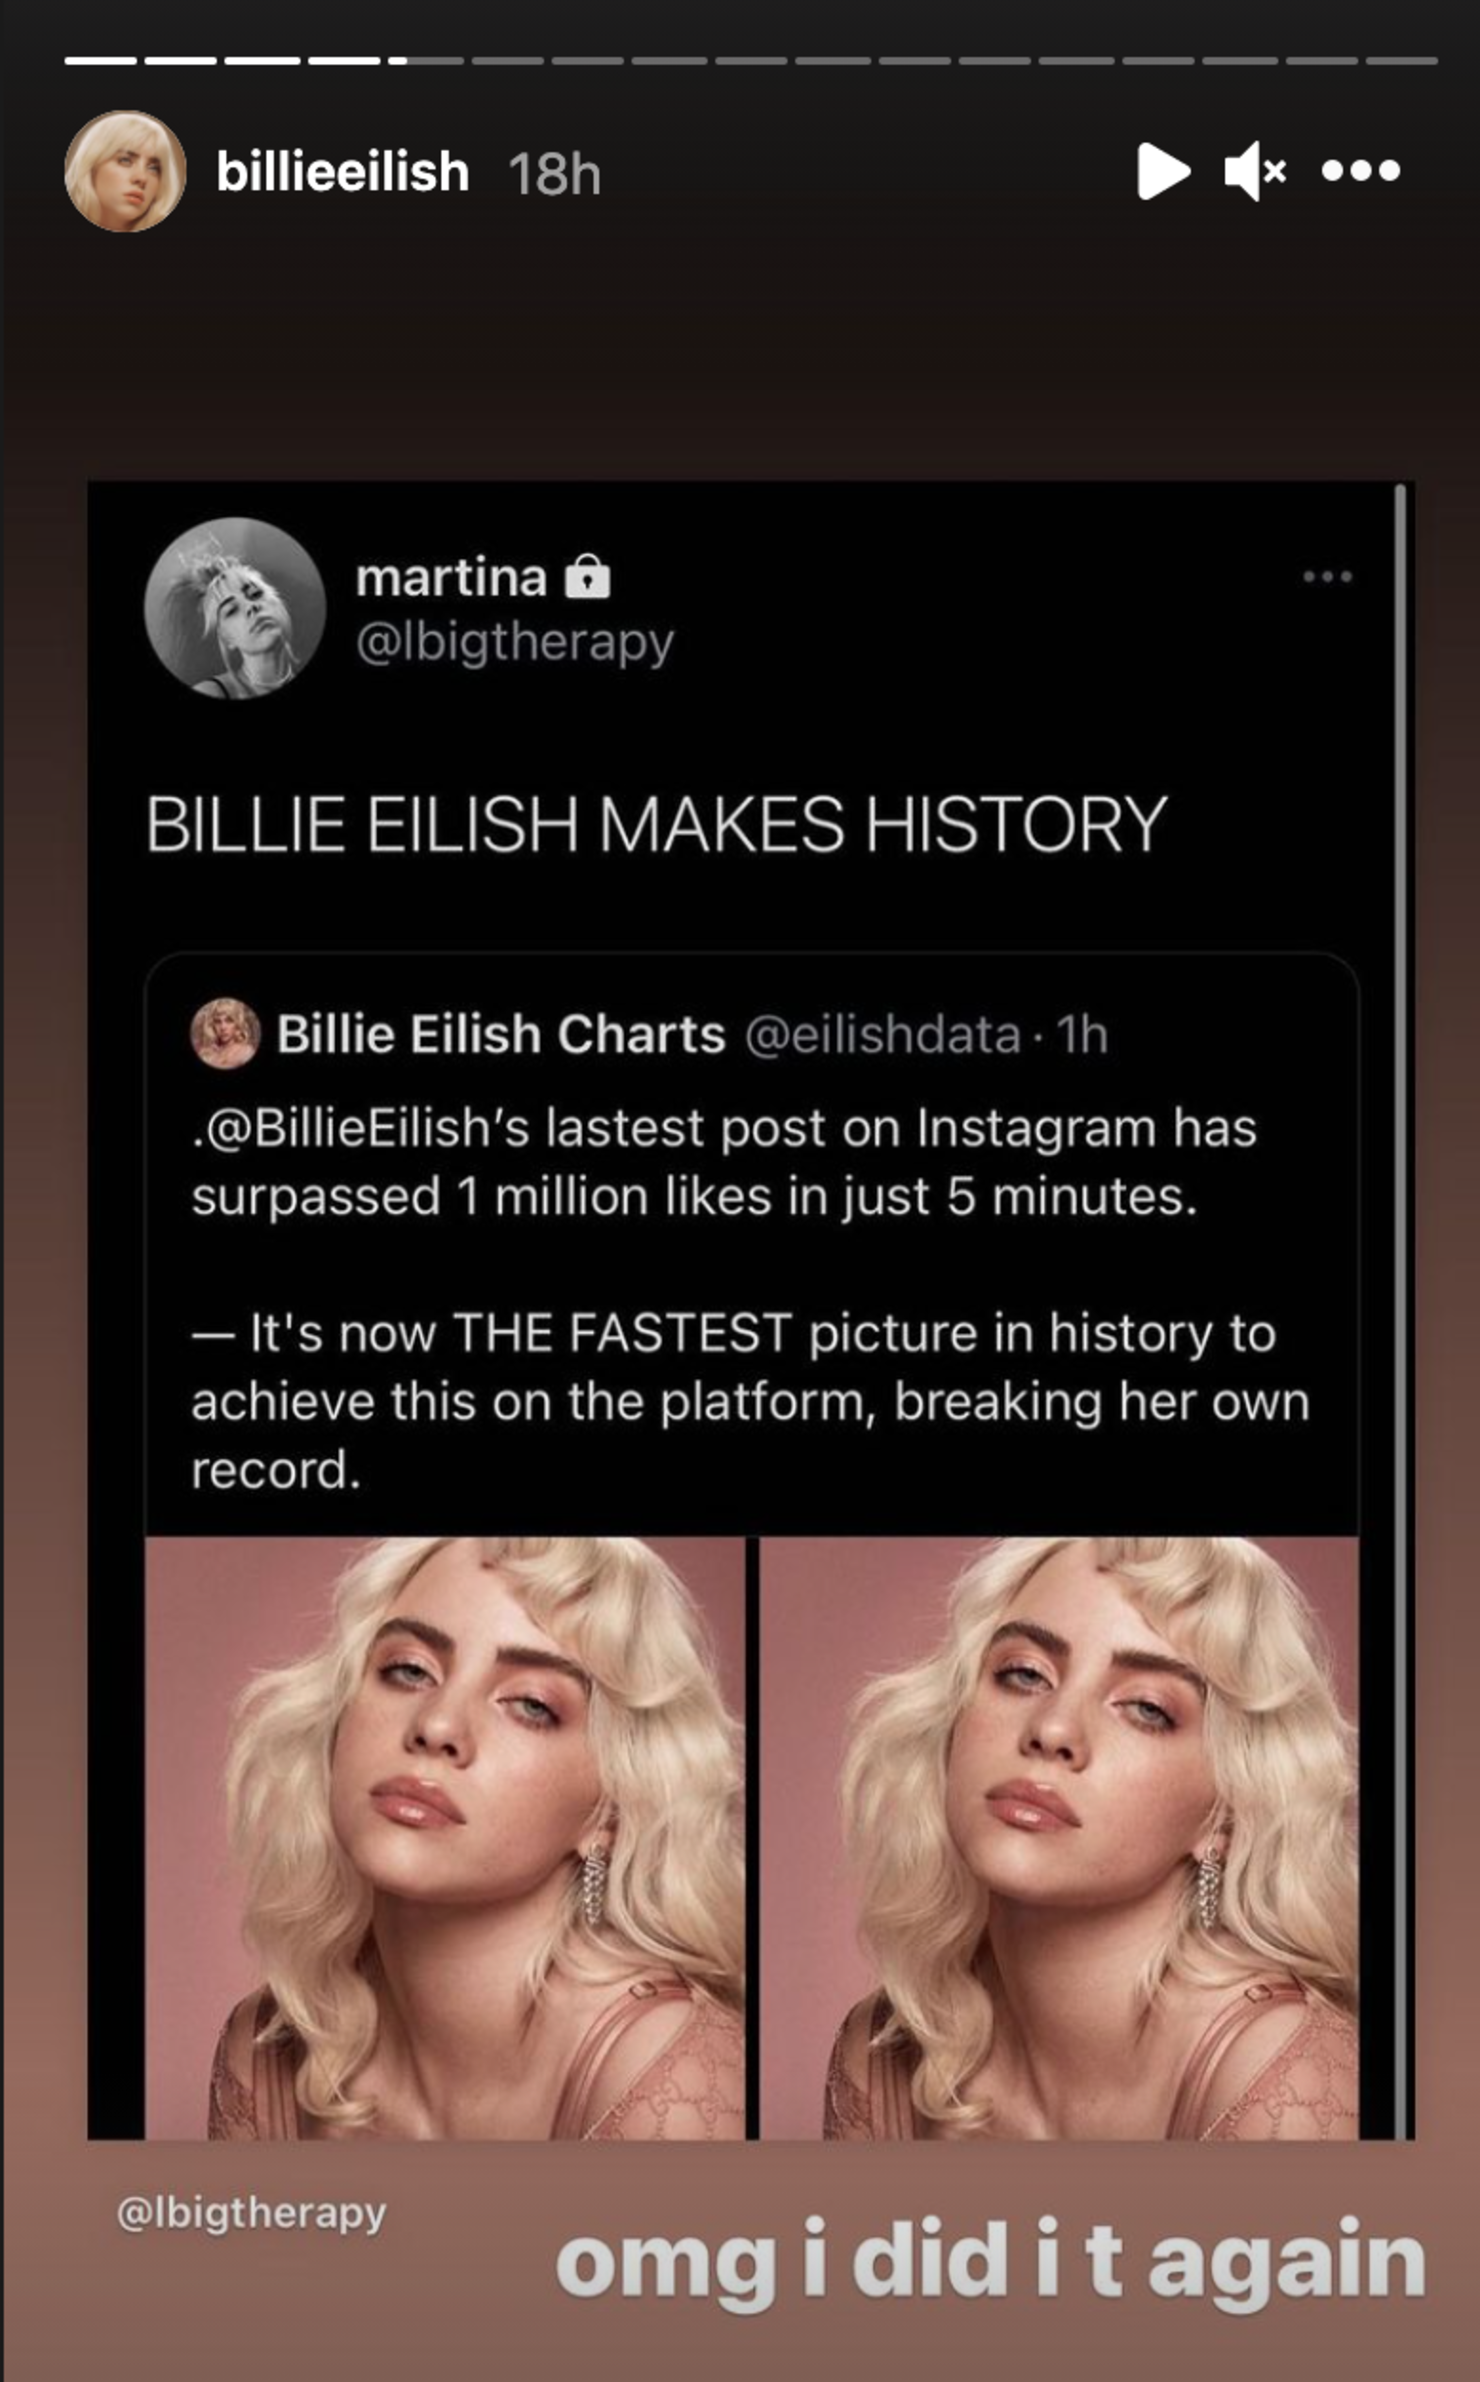Jump to the first story progress segment

click(100, 61)
